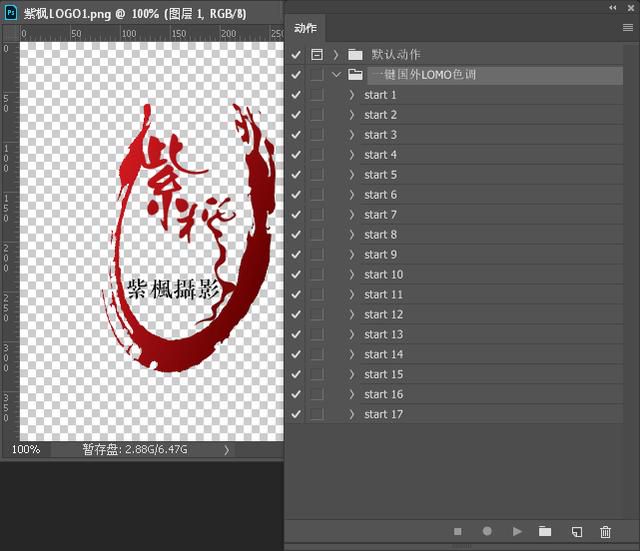The height and width of the screenshot is (551, 640).
Task: Click the 暂存盘: 2.88G/6.47G status text
Action: coord(135,450)
